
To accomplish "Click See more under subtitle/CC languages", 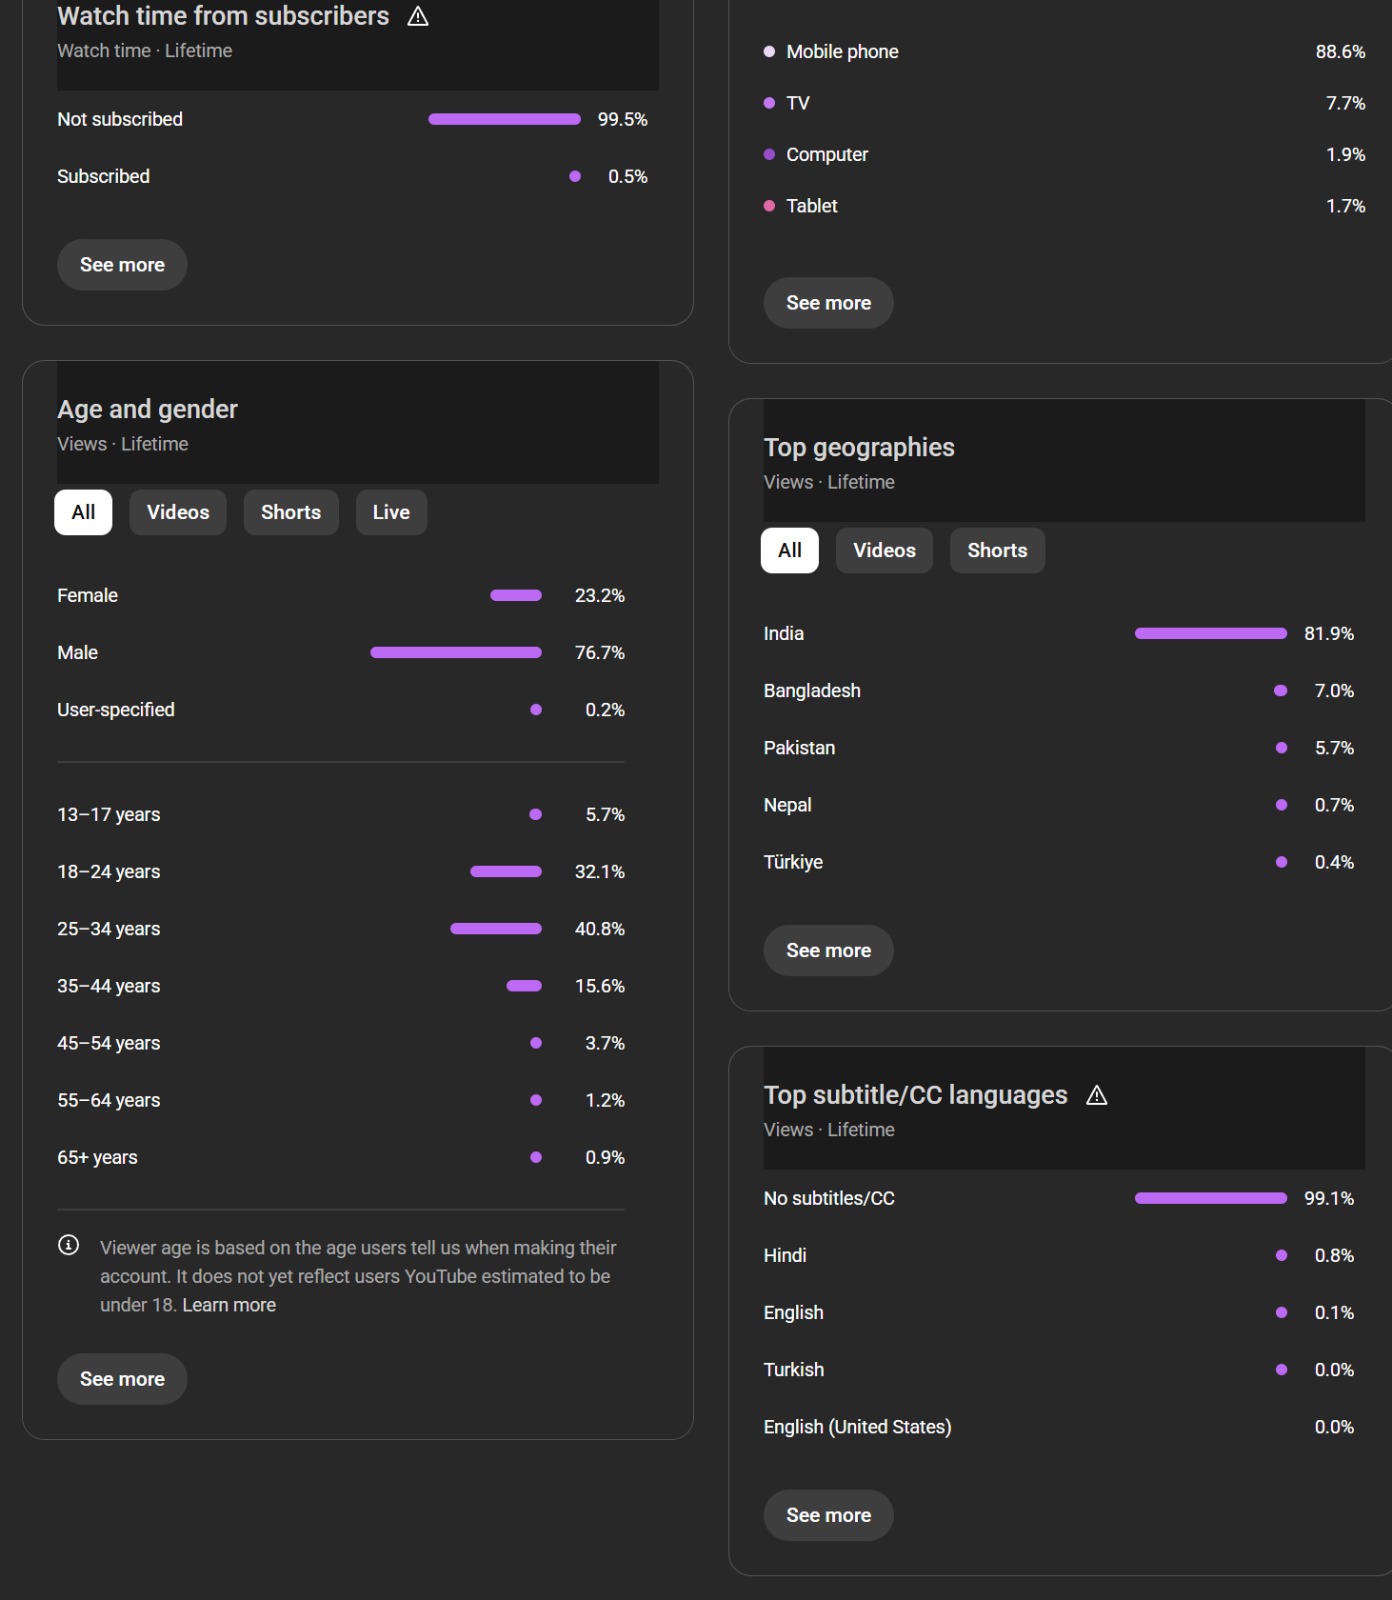I will [x=828, y=1515].
